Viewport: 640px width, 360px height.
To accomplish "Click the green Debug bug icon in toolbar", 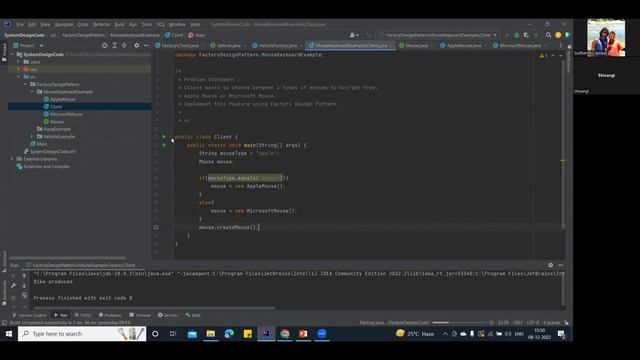I will click(516, 35).
